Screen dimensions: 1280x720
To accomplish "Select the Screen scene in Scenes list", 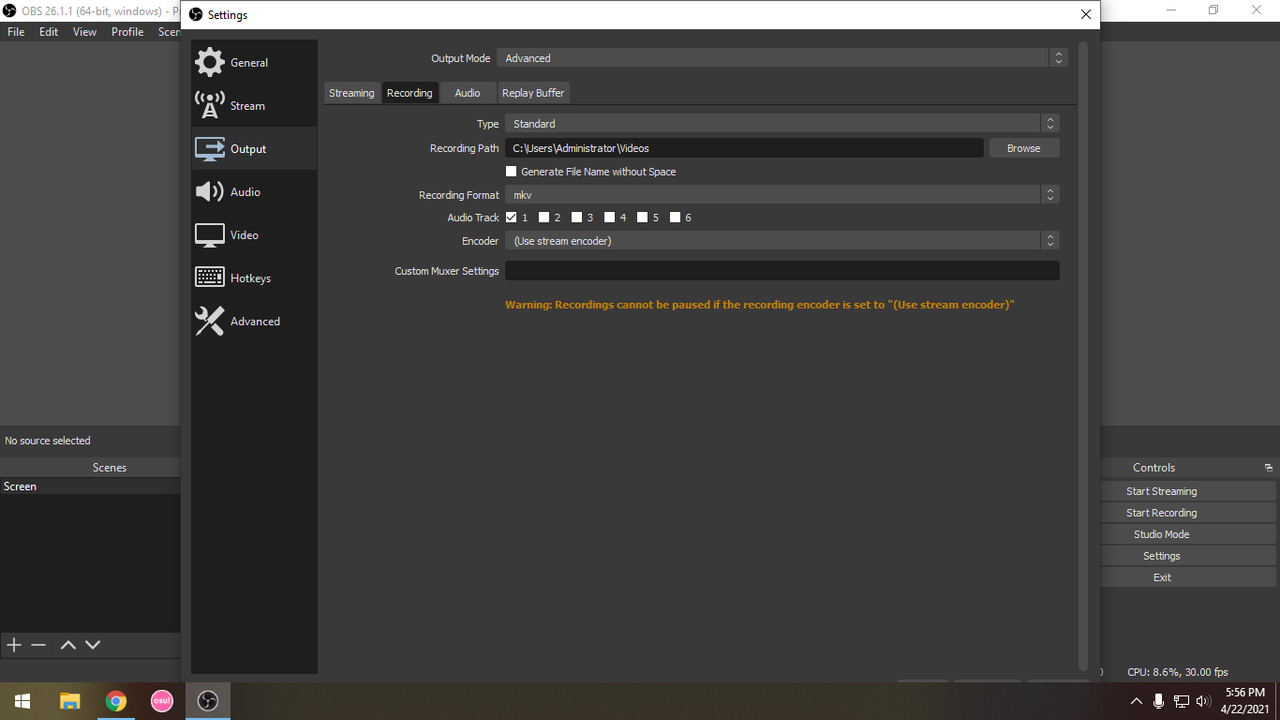I will tap(90, 486).
